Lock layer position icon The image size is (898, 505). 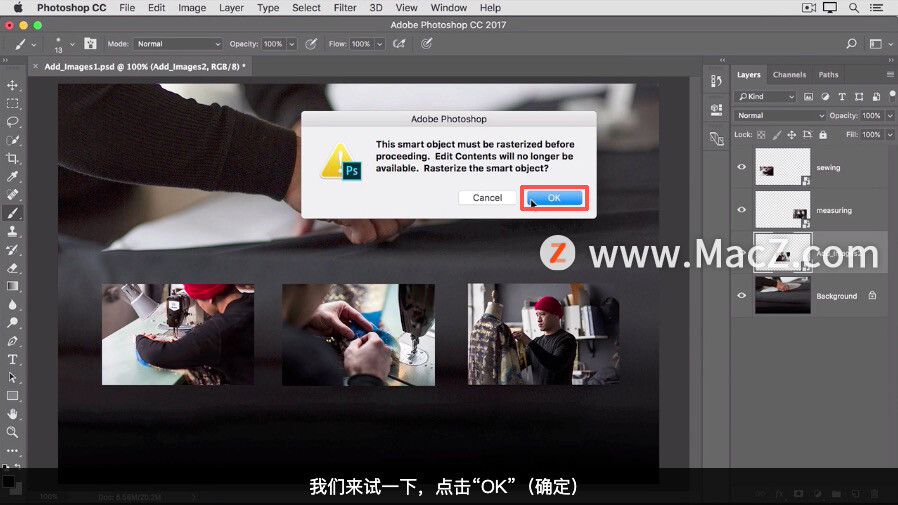coord(791,135)
